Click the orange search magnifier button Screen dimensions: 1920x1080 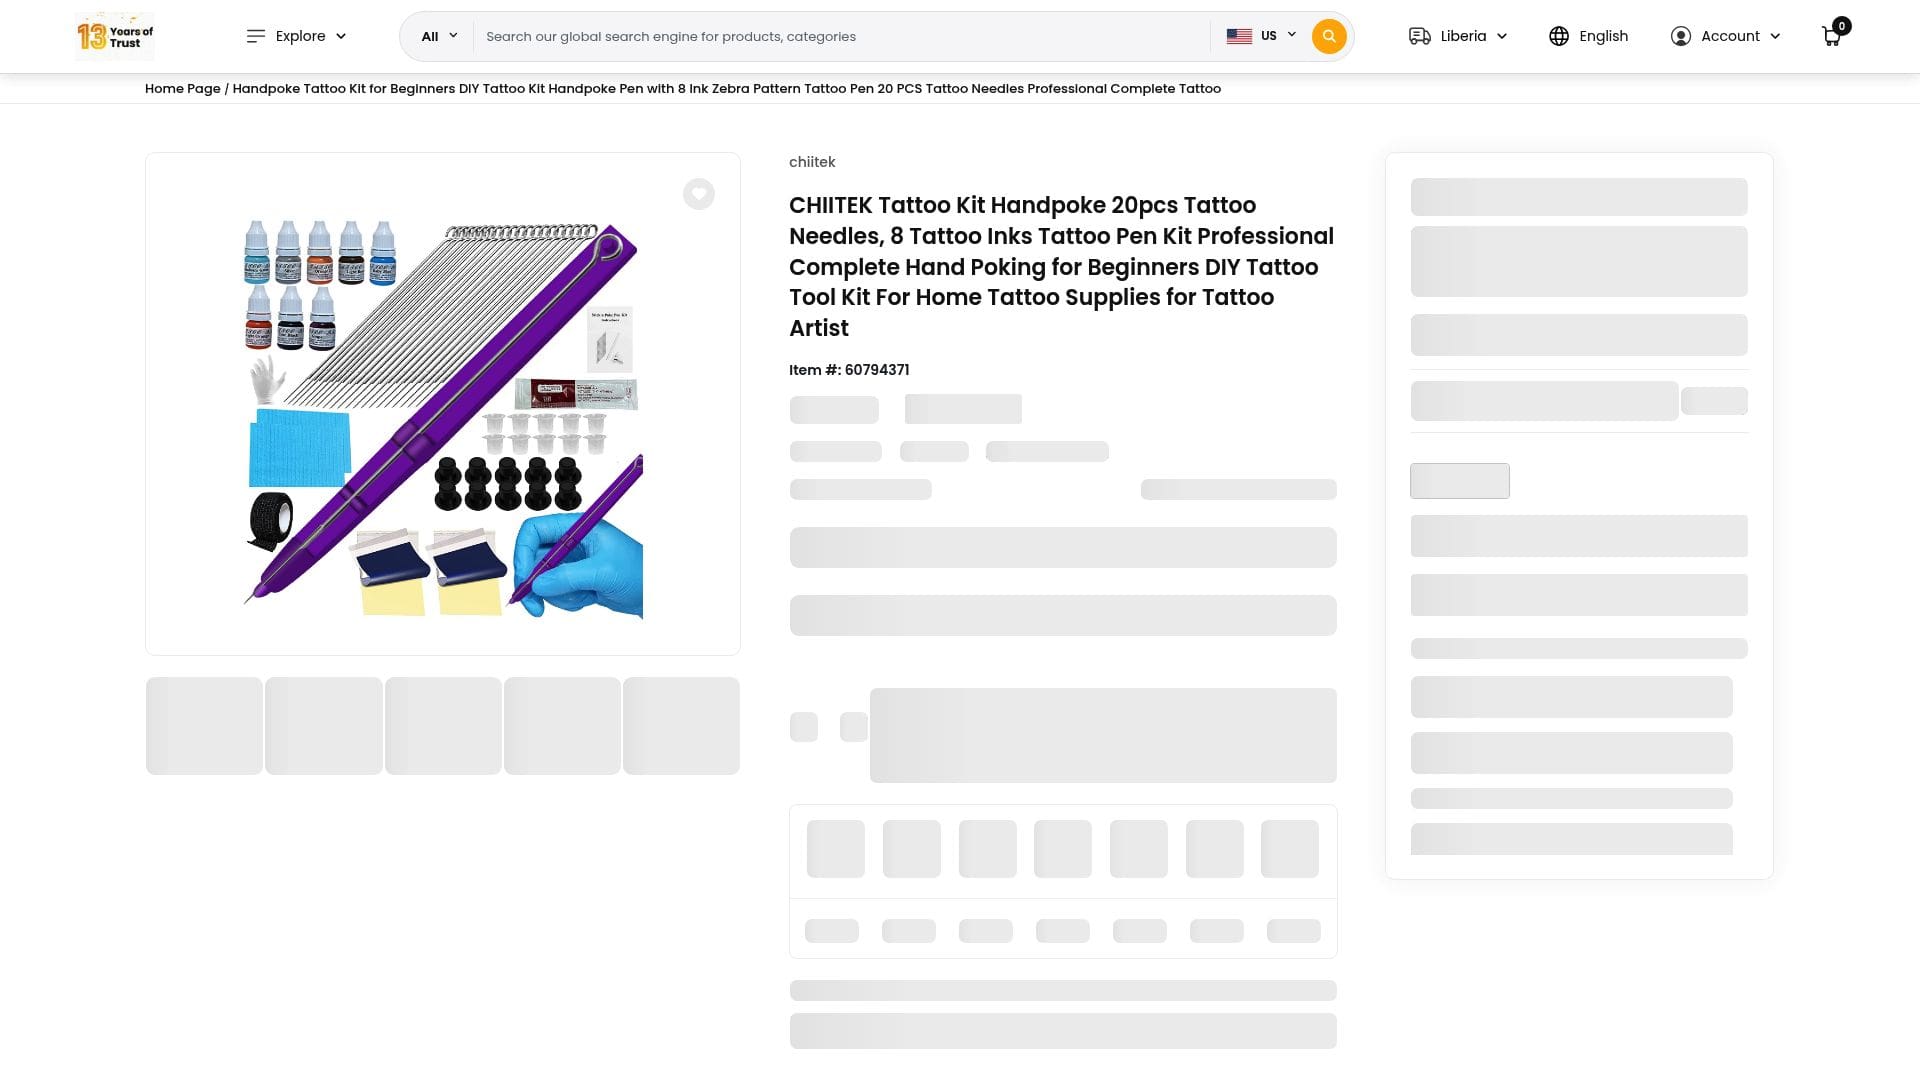1328,36
